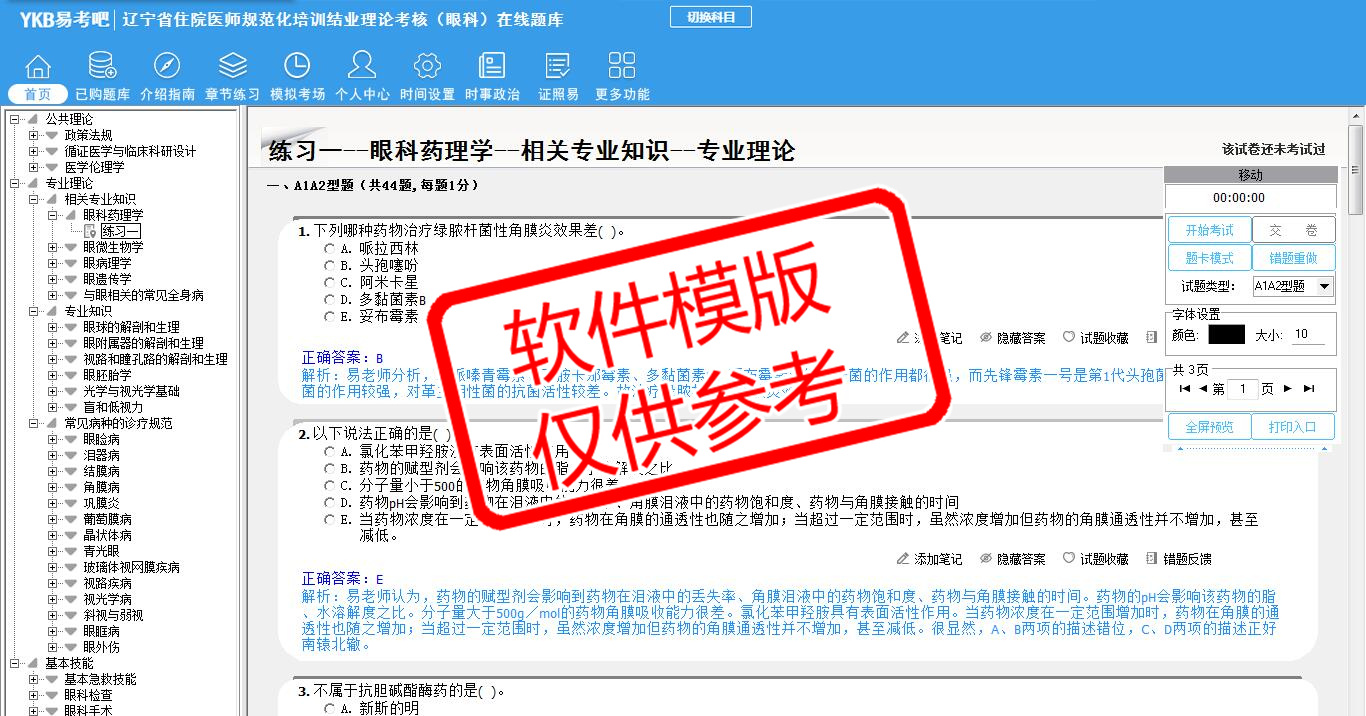
Task: Open the 时事政治 news icon
Action: click(492, 67)
